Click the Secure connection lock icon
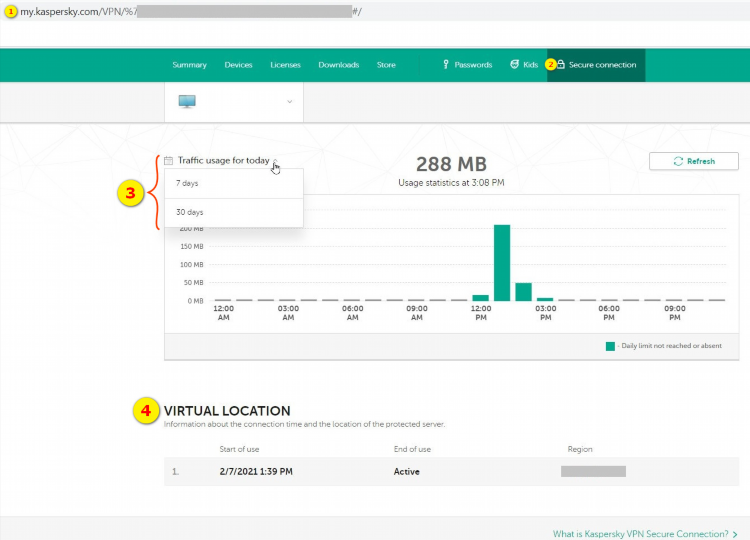The width and height of the screenshot is (750, 540). 561,64
